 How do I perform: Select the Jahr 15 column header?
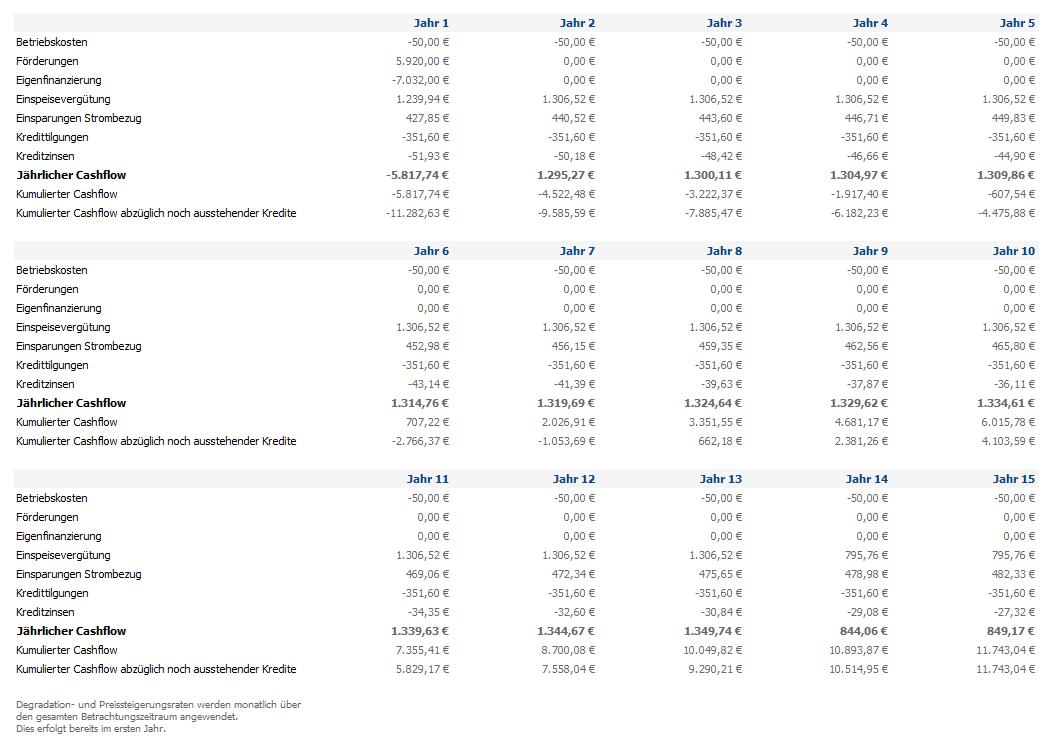[x=1014, y=479]
